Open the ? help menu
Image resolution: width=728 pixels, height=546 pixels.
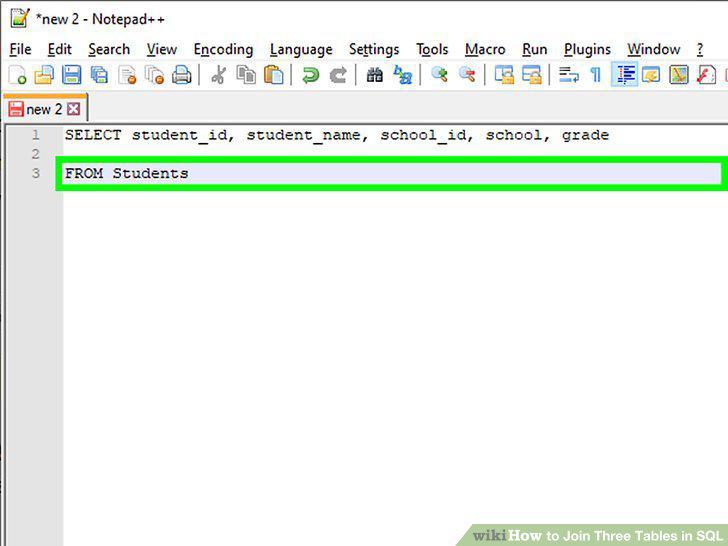click(700, 49)
